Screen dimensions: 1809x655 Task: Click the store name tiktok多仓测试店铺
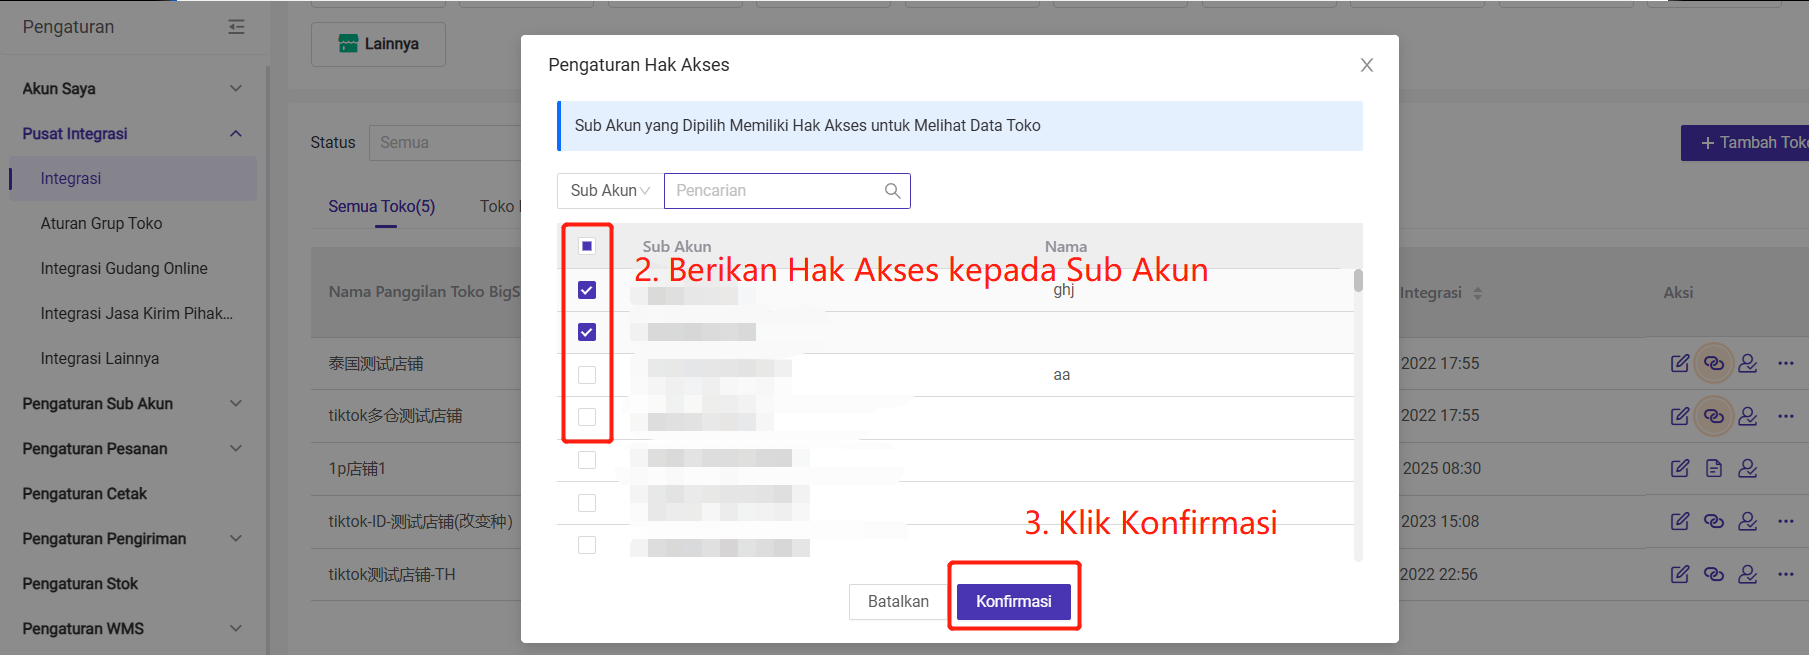coord(395,416)
